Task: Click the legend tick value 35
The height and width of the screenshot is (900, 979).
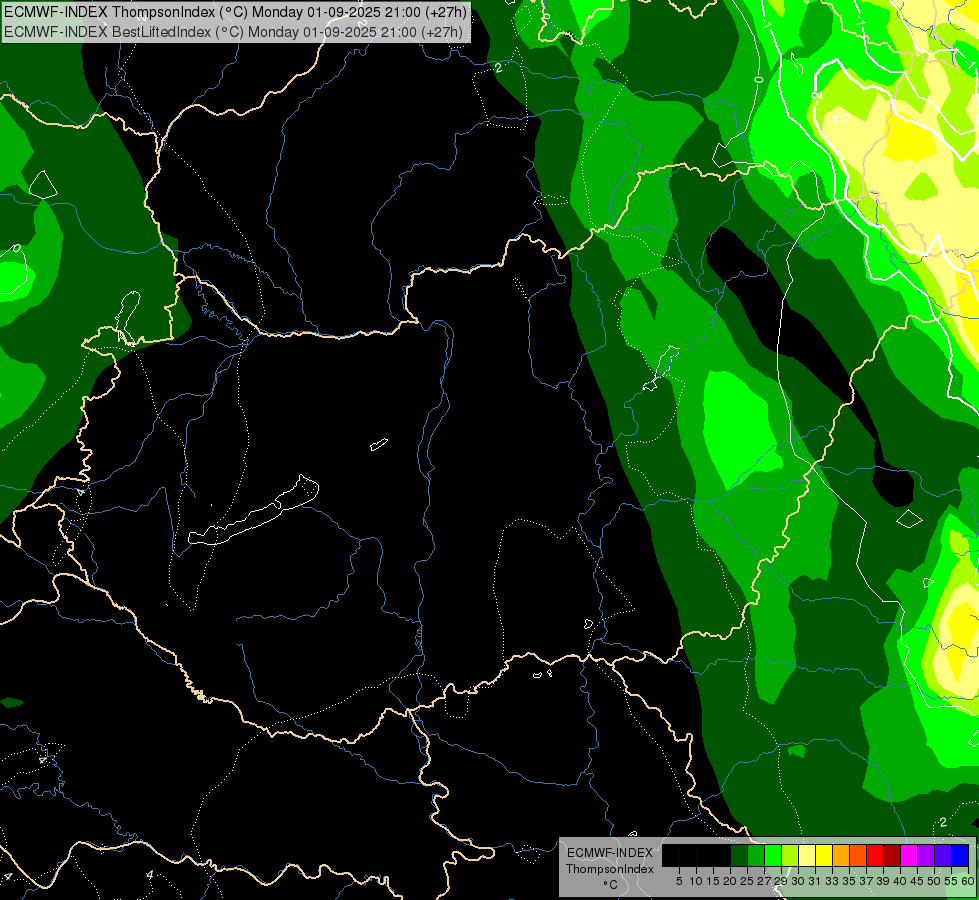Action: pyautogui.click(x=849, y=881)
